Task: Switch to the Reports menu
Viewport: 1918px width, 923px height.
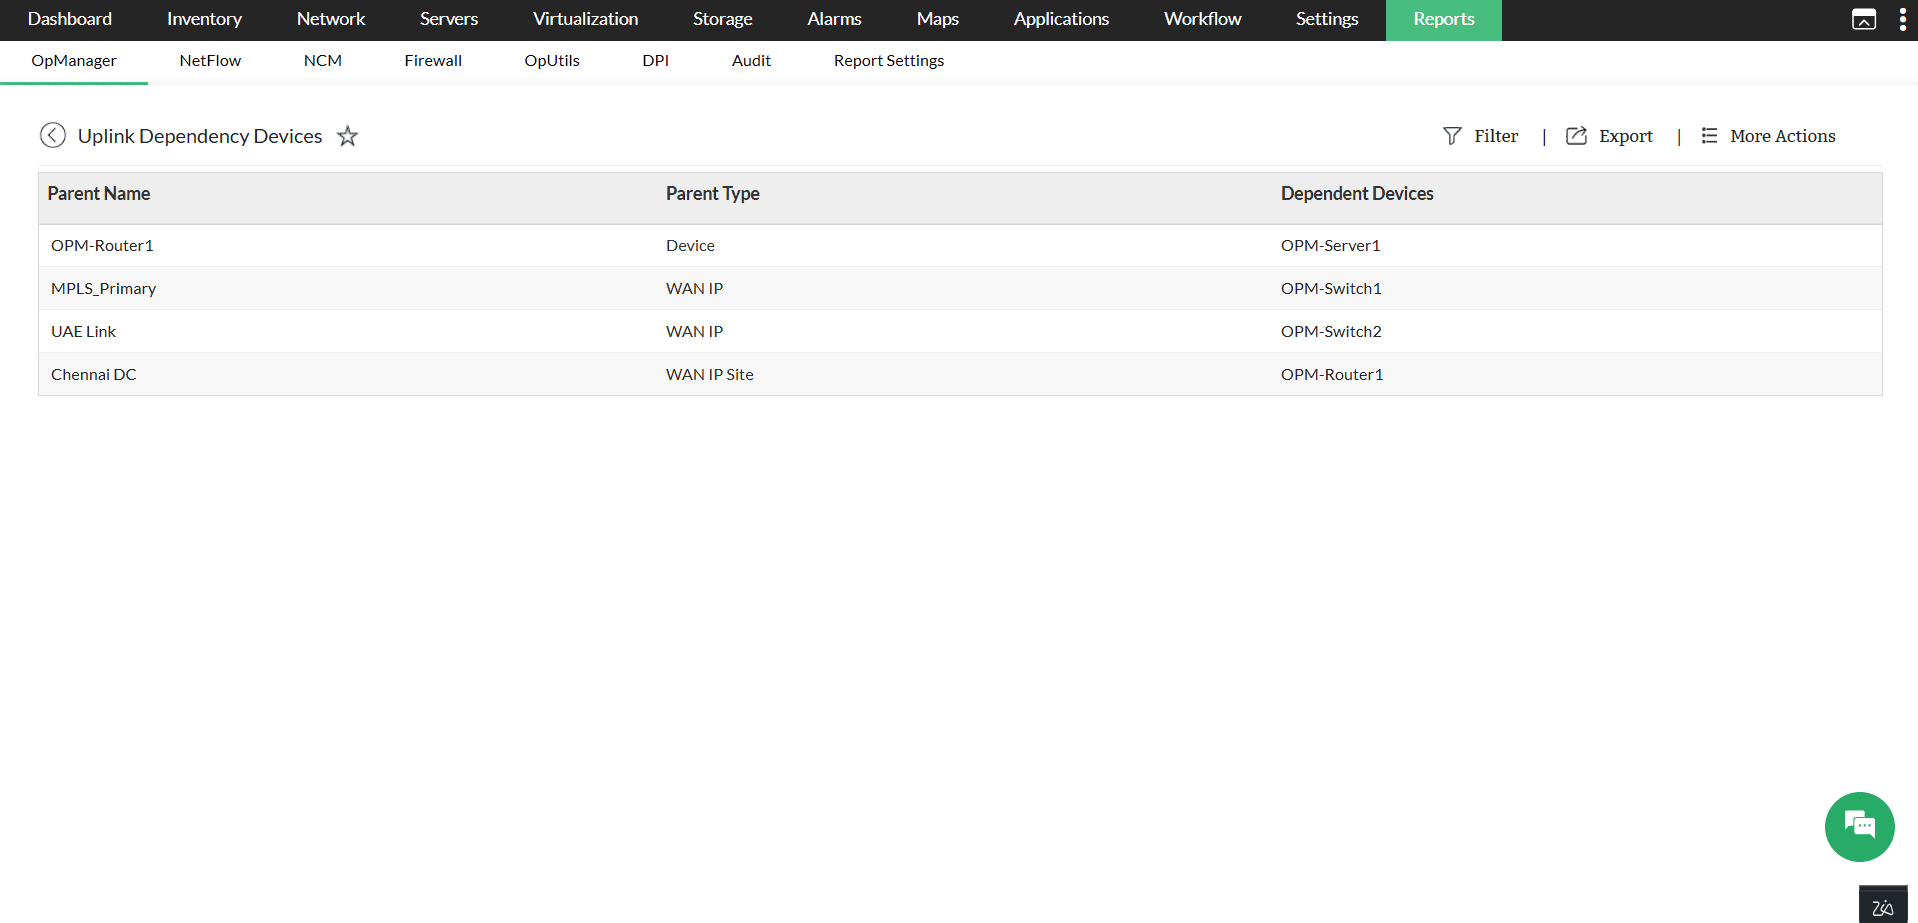Action: point(1443,19)
